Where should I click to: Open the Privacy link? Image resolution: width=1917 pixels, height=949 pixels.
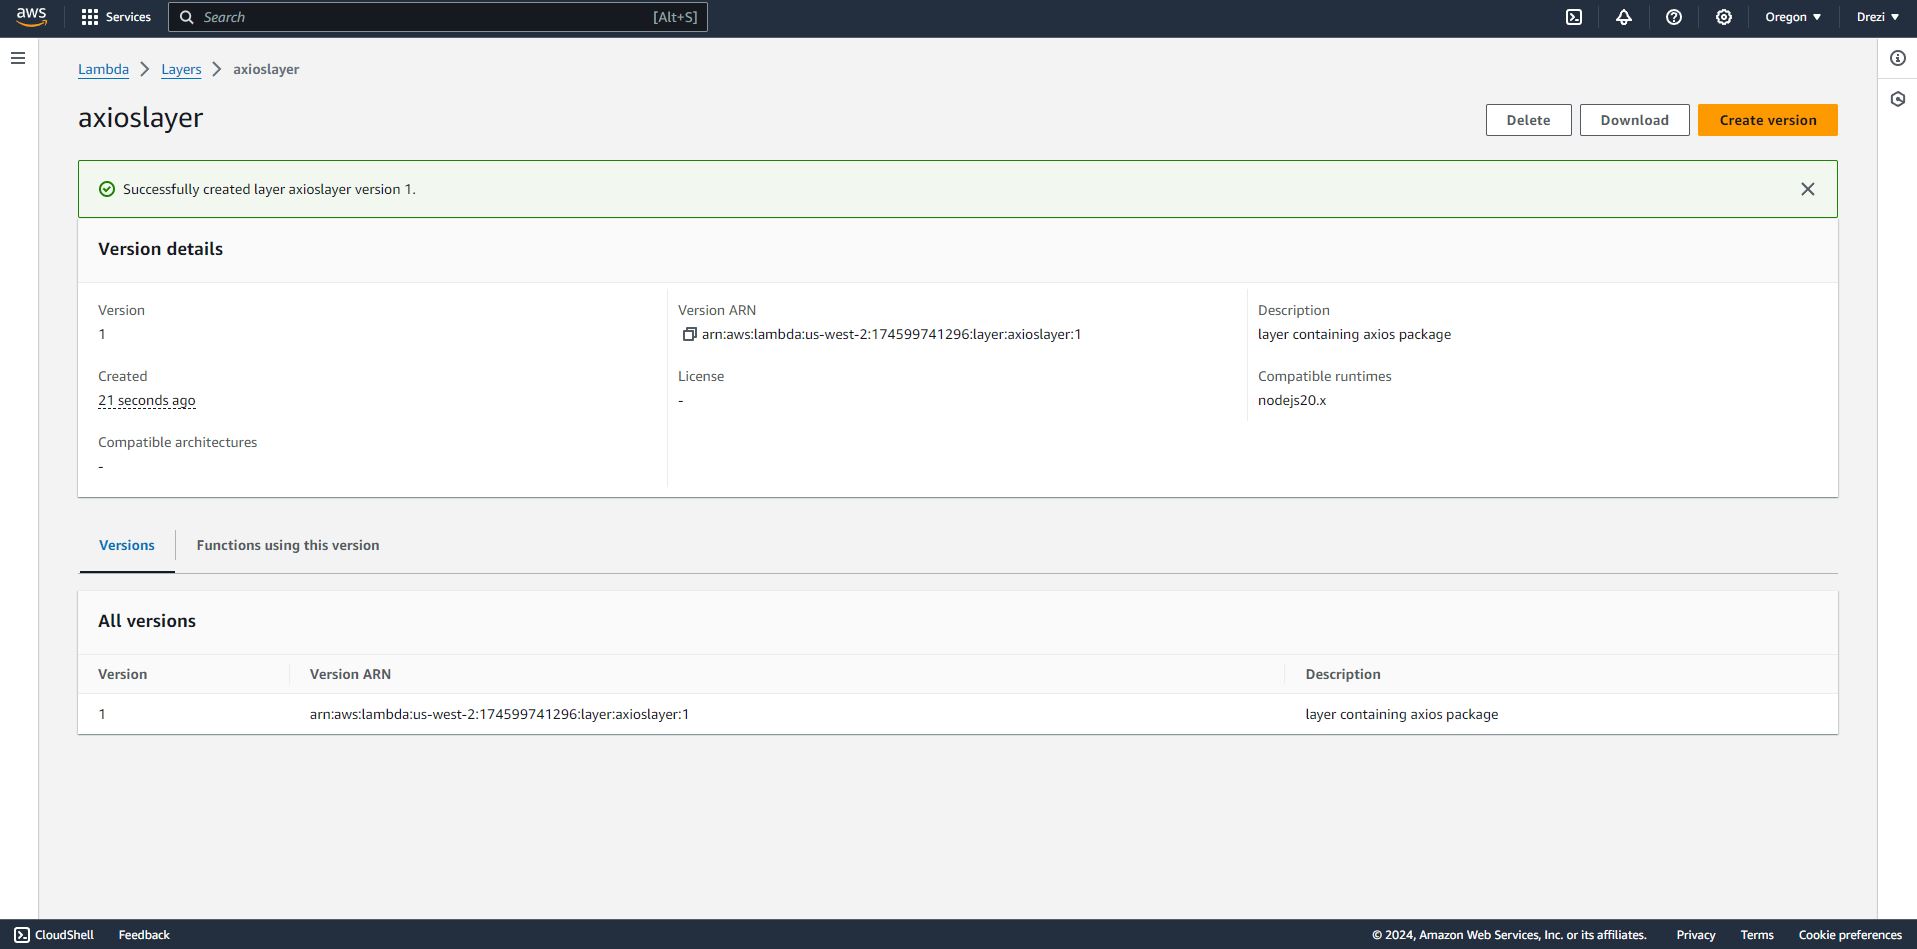tap(1696, 935)
